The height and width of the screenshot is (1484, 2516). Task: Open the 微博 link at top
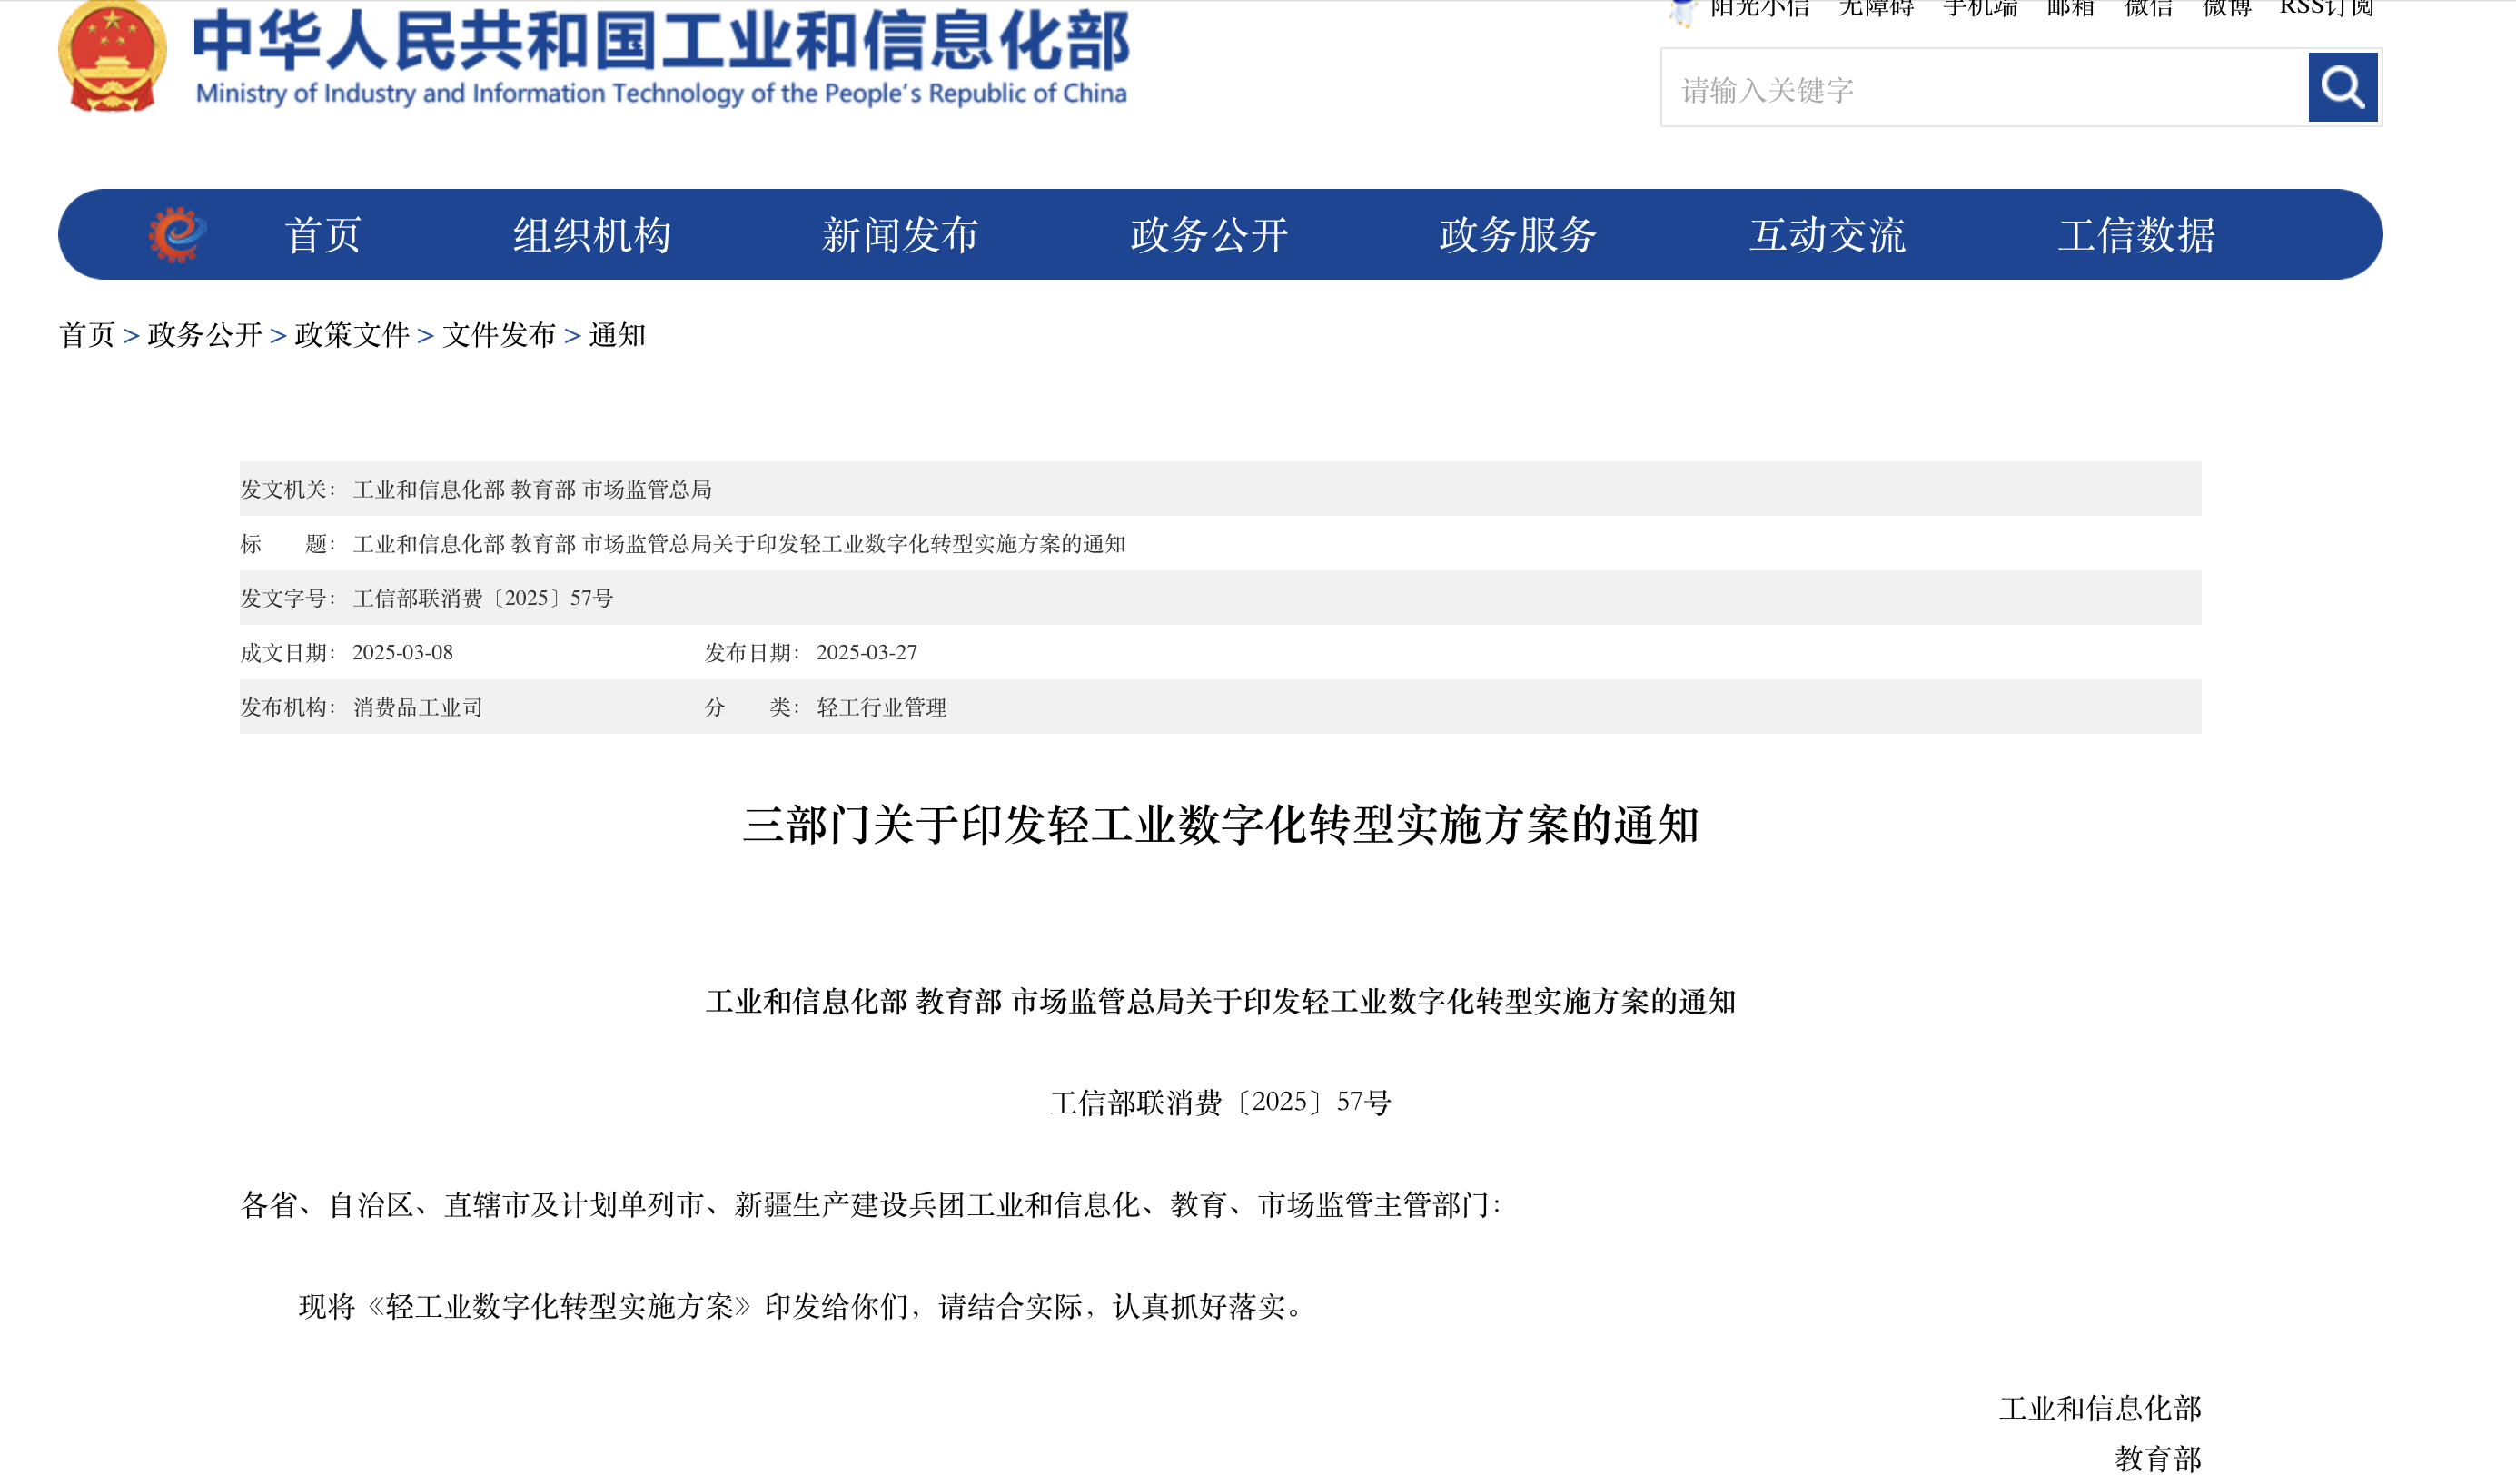pyautogui.click(x=2227, y=9)
